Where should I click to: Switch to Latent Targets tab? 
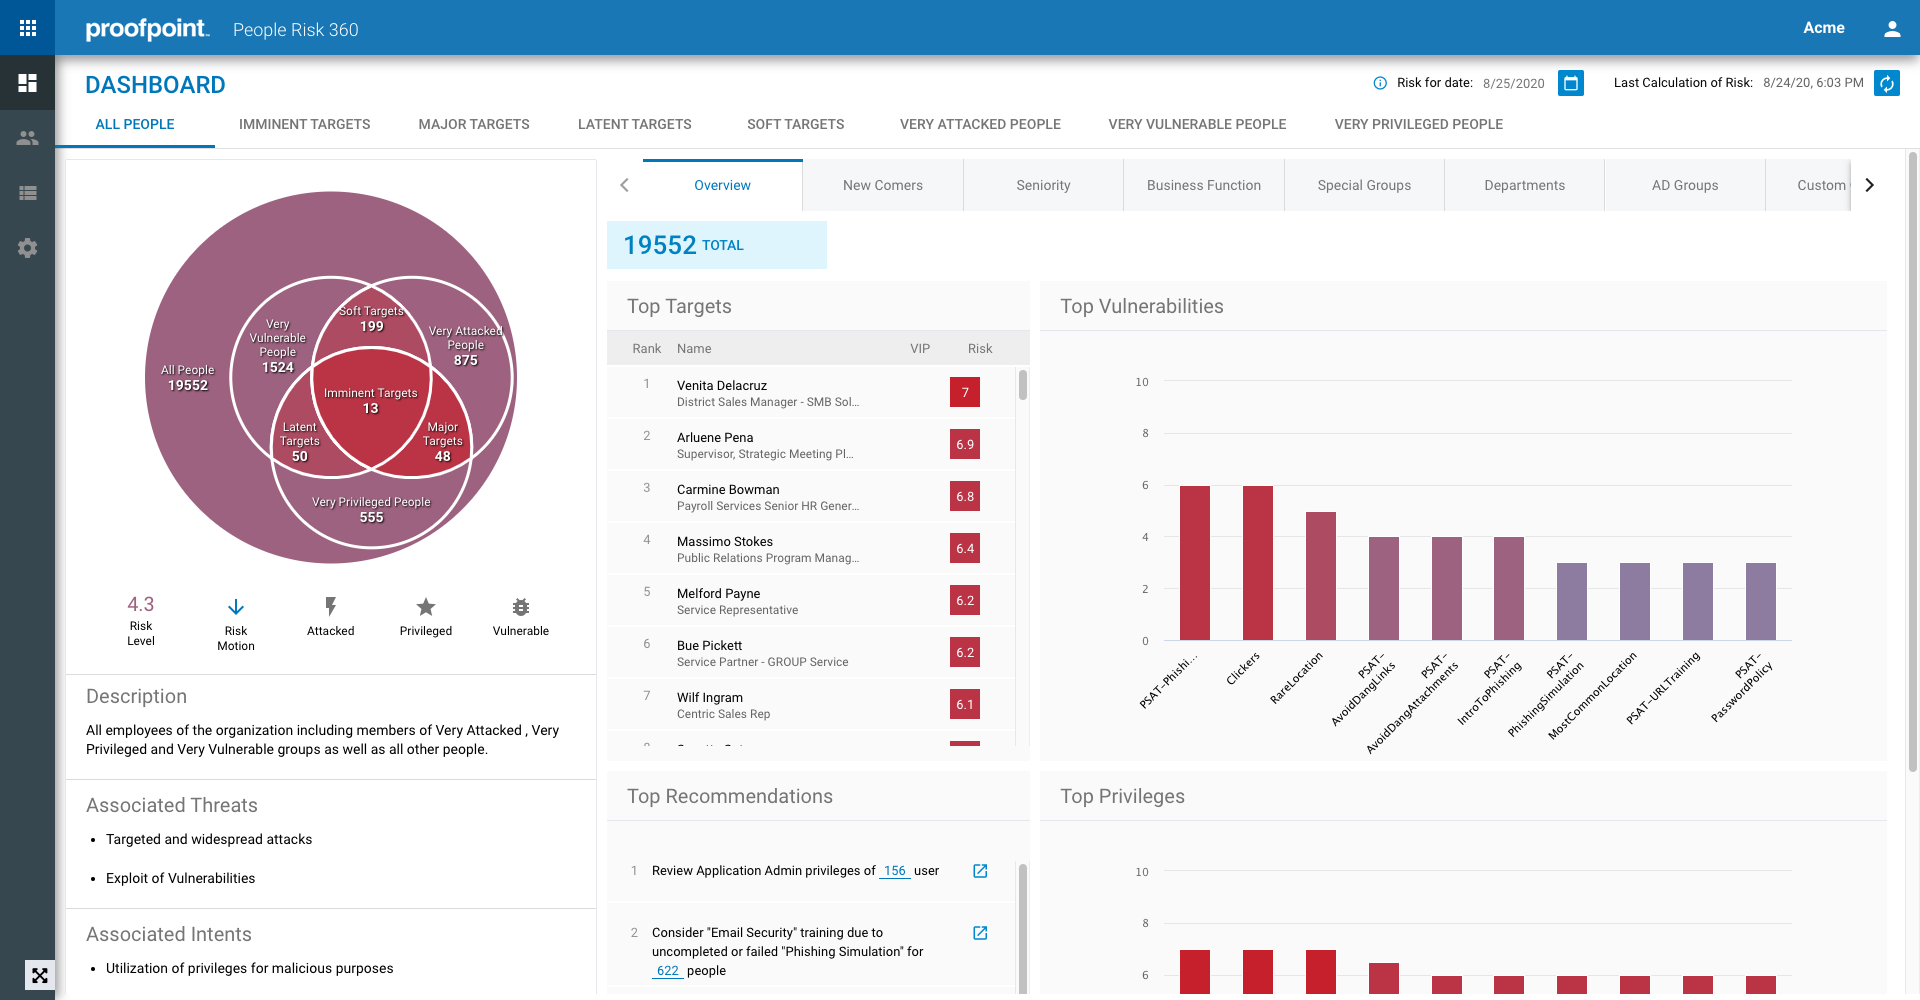(x=635, y=124)
